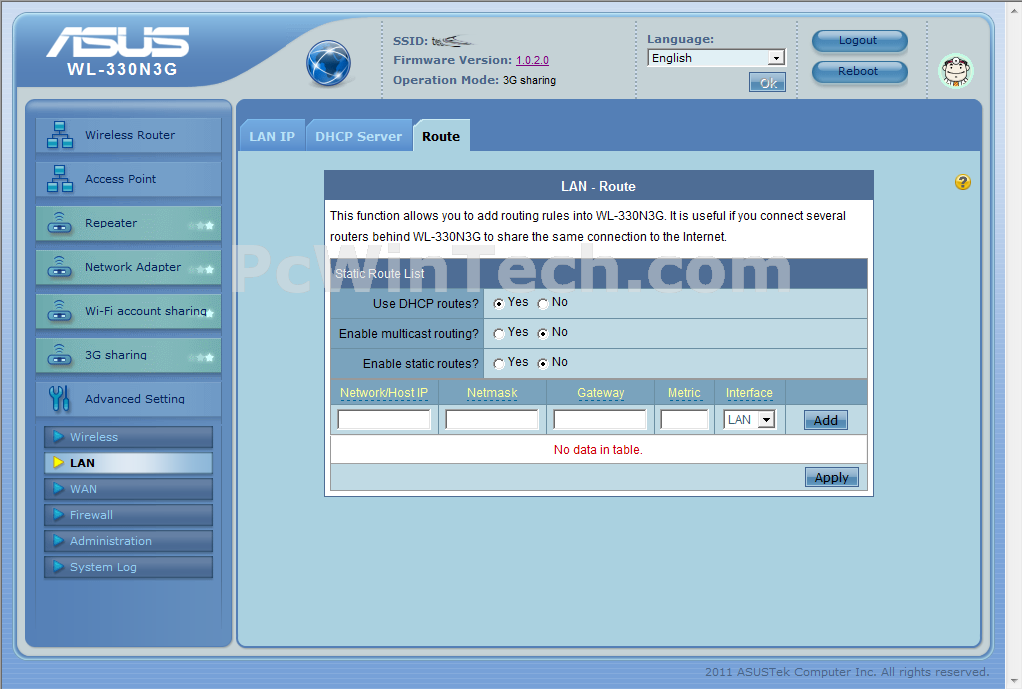Screen dimensions: 1022x689
Task: Open the System Log menu
Action: 128,567
